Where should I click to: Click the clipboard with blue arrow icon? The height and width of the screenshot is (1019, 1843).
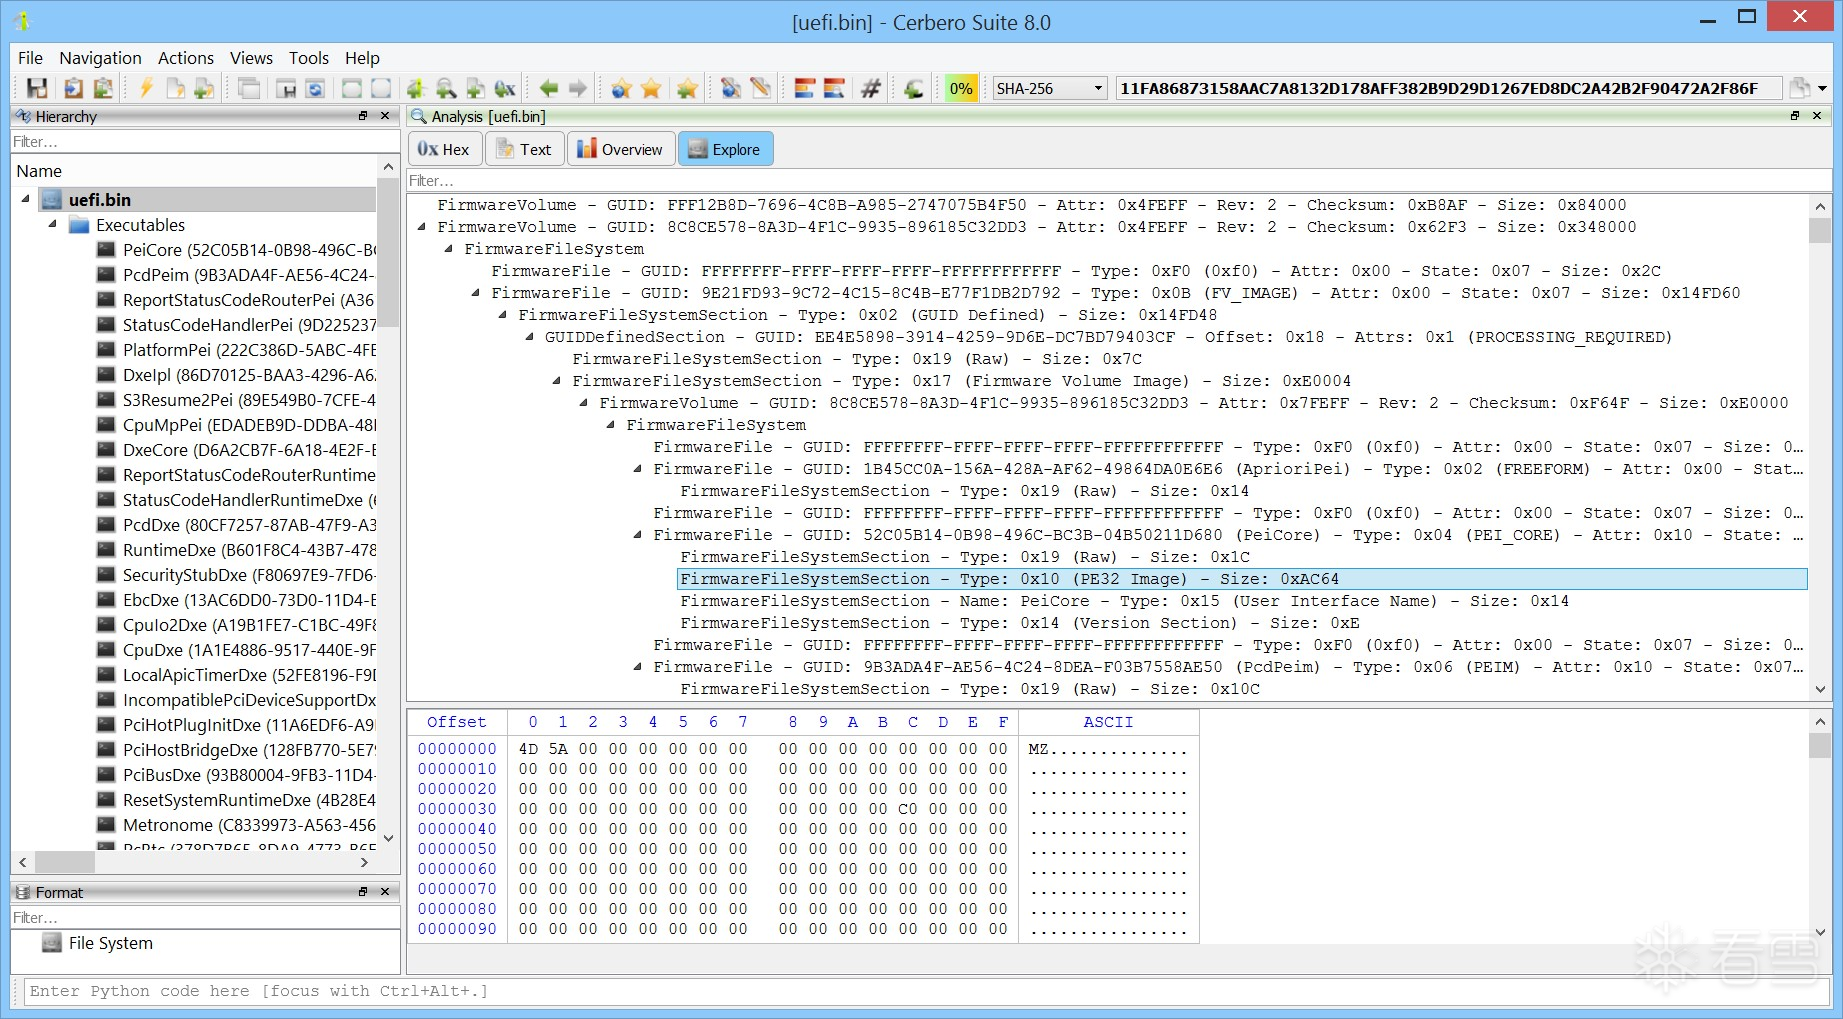73,88
